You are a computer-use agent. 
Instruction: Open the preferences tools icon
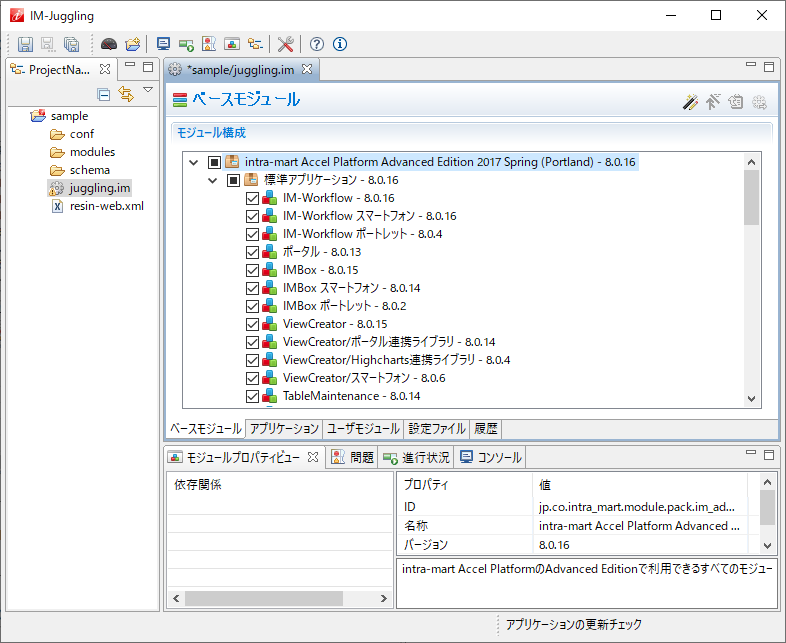(x=285, y=44)
